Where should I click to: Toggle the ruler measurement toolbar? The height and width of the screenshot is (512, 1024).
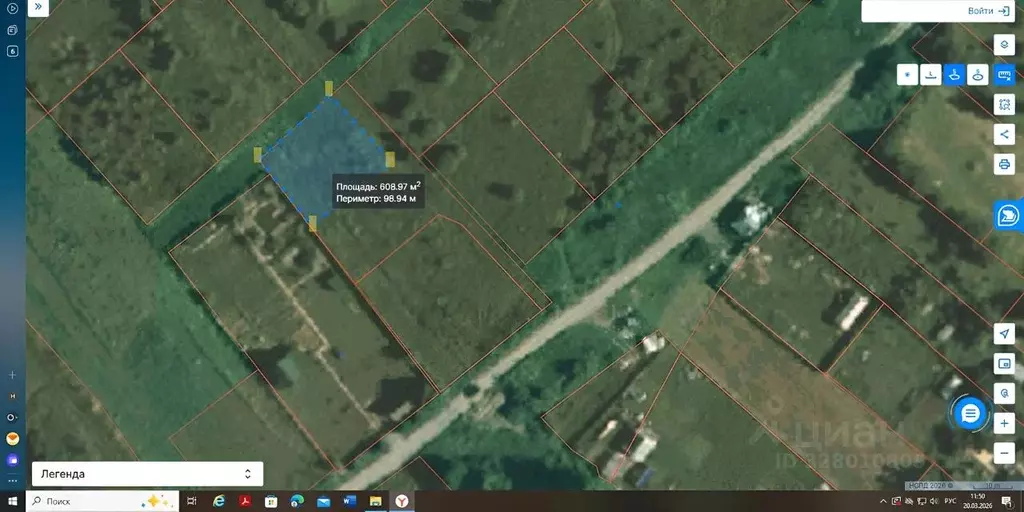click(1004, 75)
